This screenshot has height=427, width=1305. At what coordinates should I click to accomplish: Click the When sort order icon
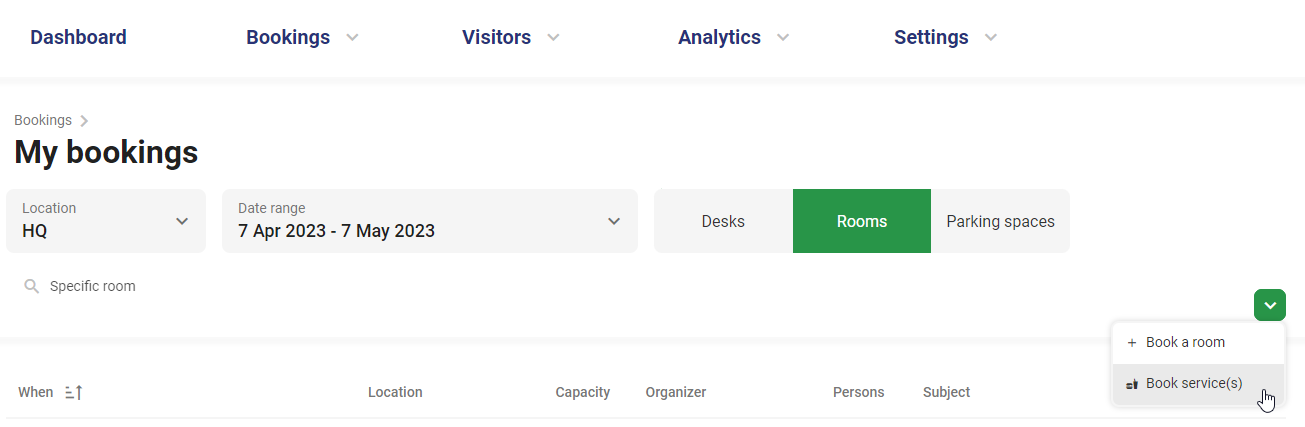click(x=73, y=393)
